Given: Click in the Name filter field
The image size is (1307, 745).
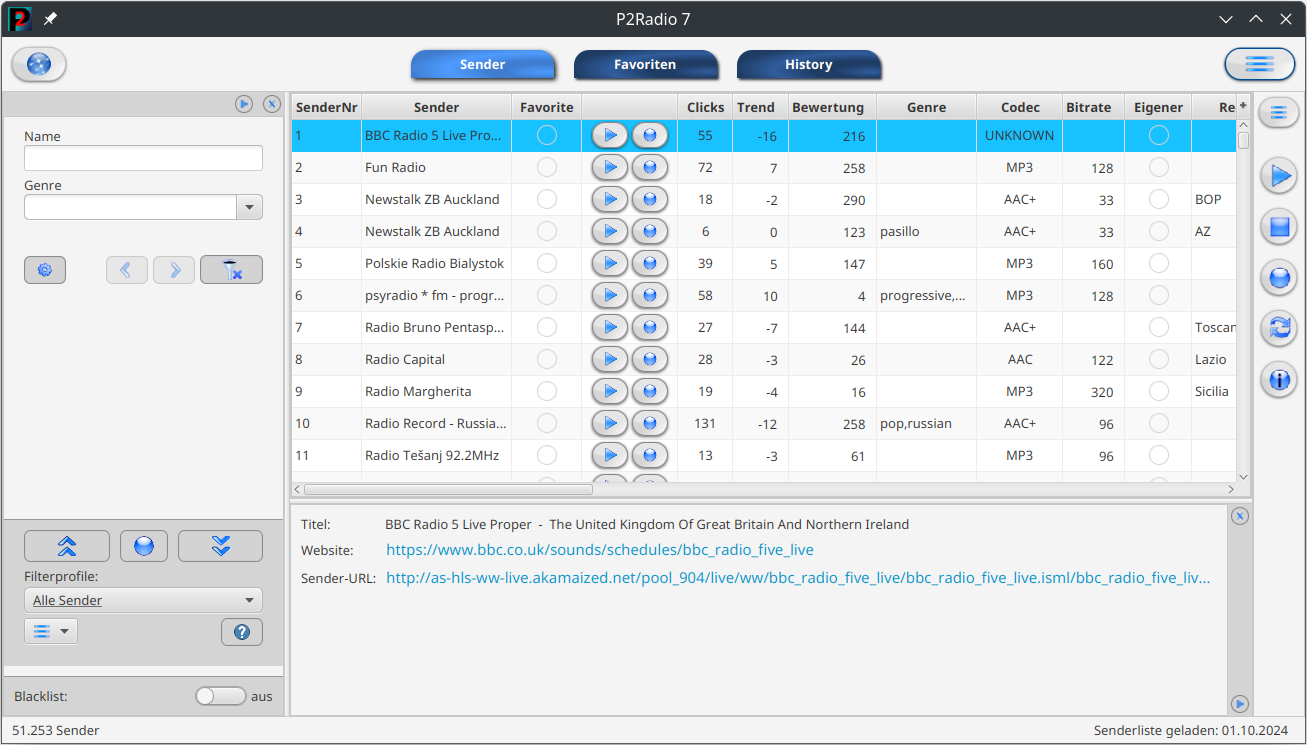Looking at the screenshot, I should (143, 158).
